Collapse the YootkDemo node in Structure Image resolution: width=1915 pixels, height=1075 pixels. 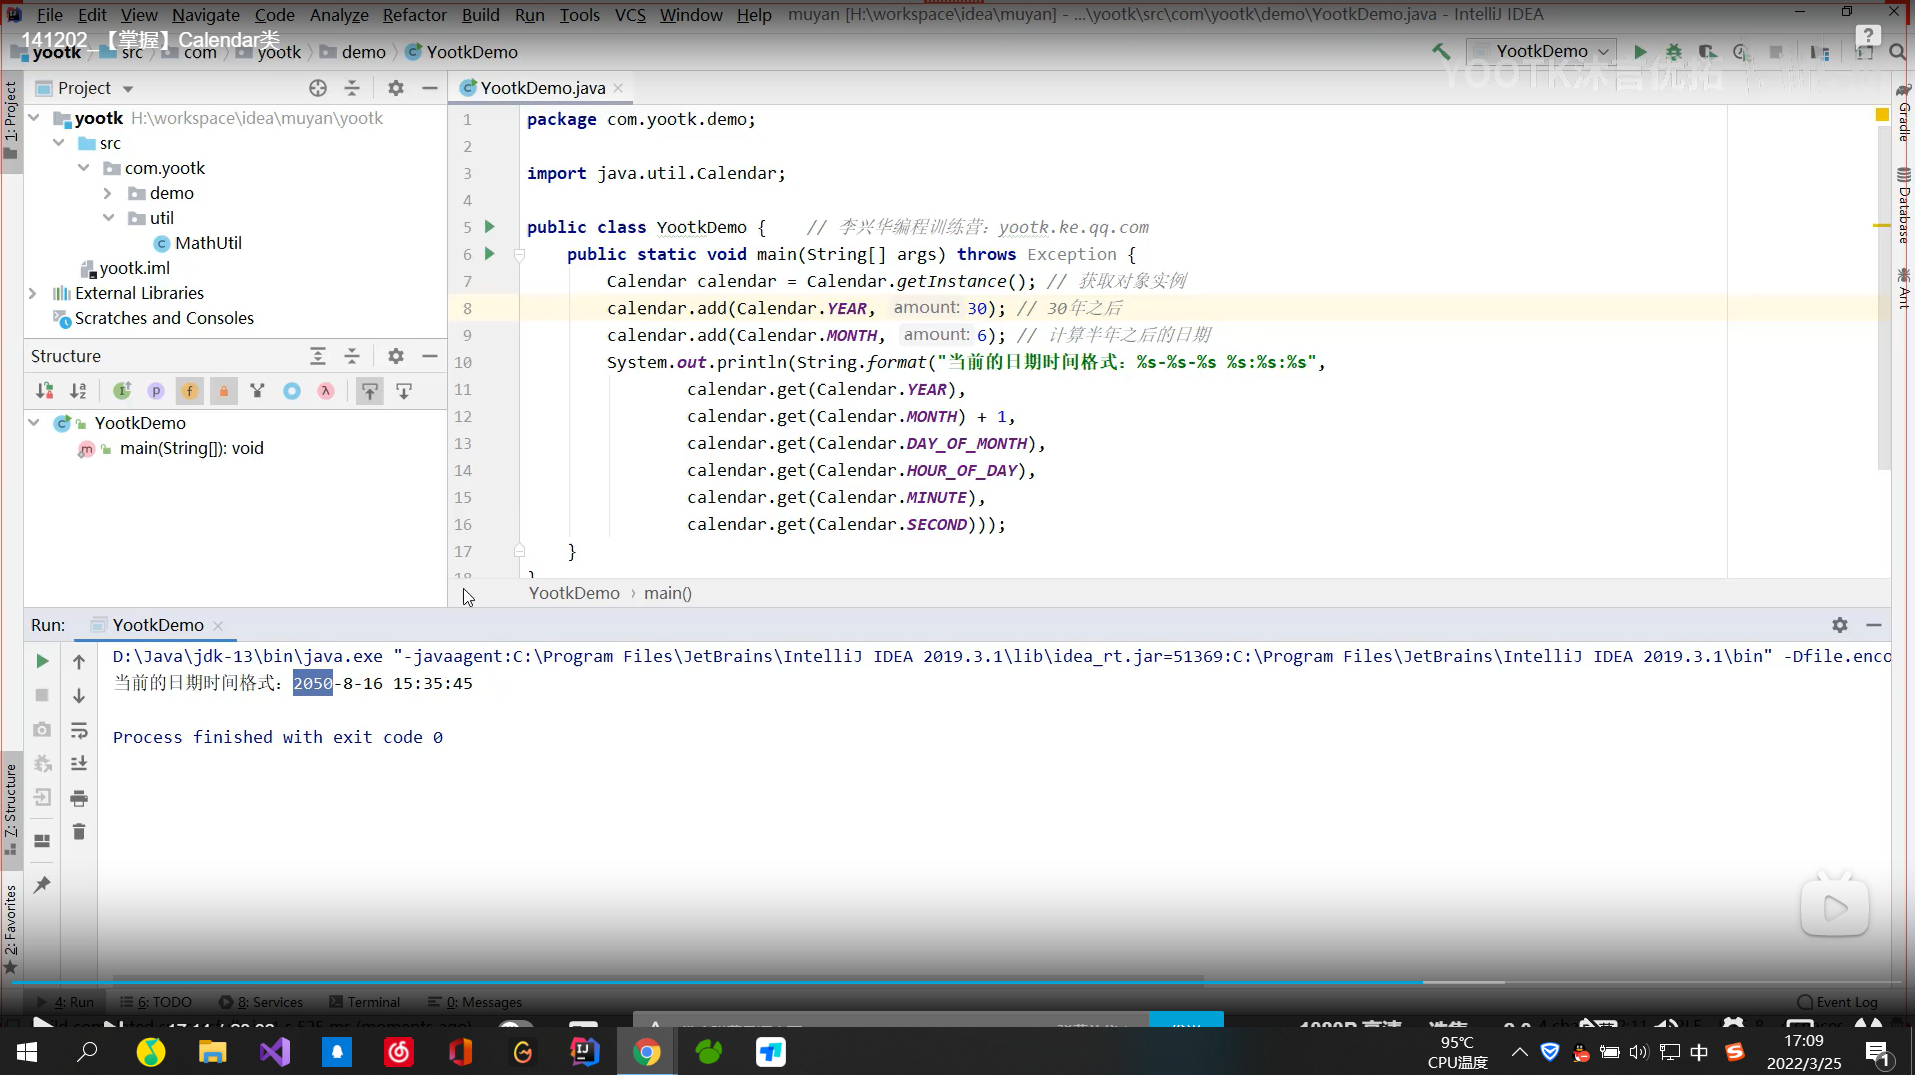[33, 422]
